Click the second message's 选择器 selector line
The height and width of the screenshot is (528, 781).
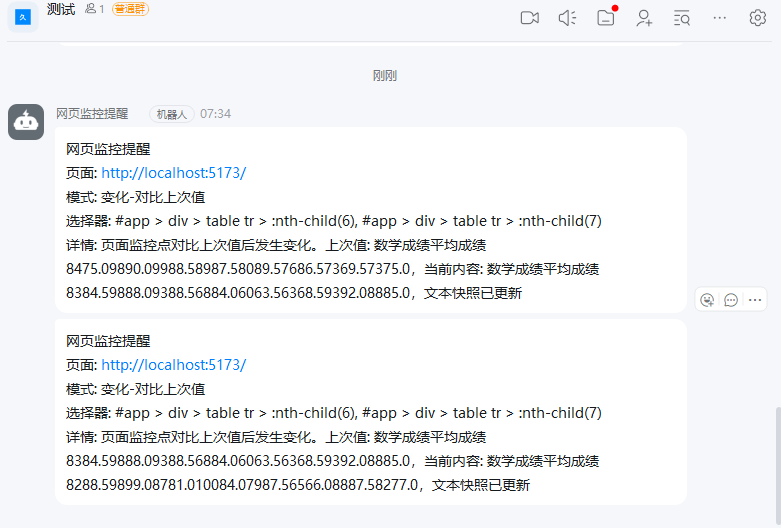click(334, 413)
